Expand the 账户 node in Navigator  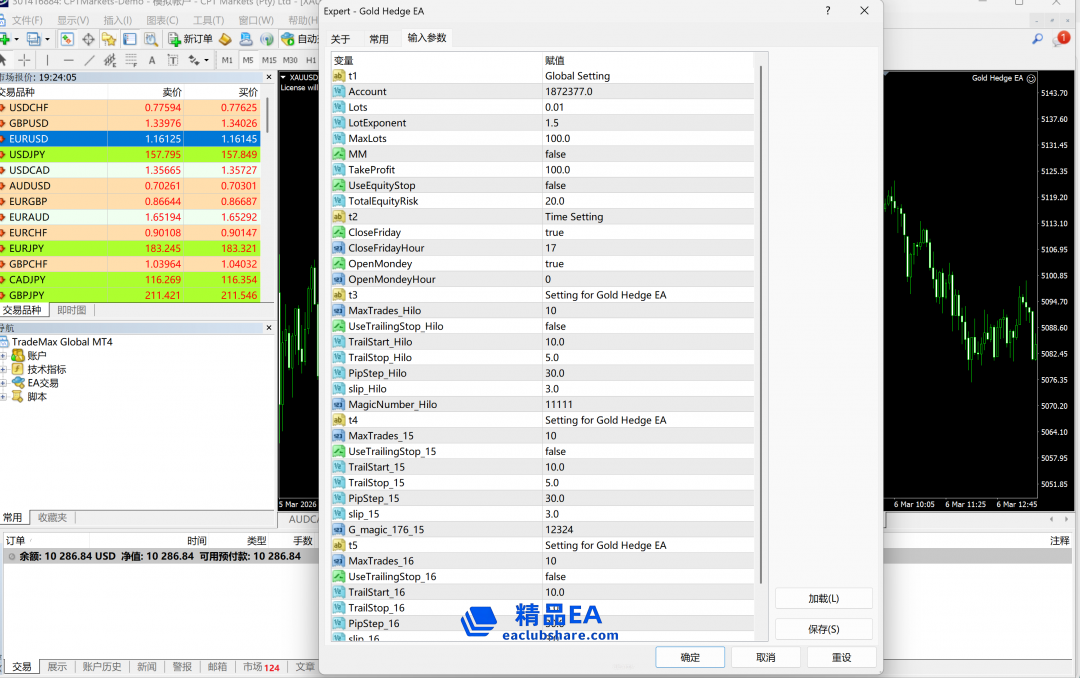tap(4, 356)
